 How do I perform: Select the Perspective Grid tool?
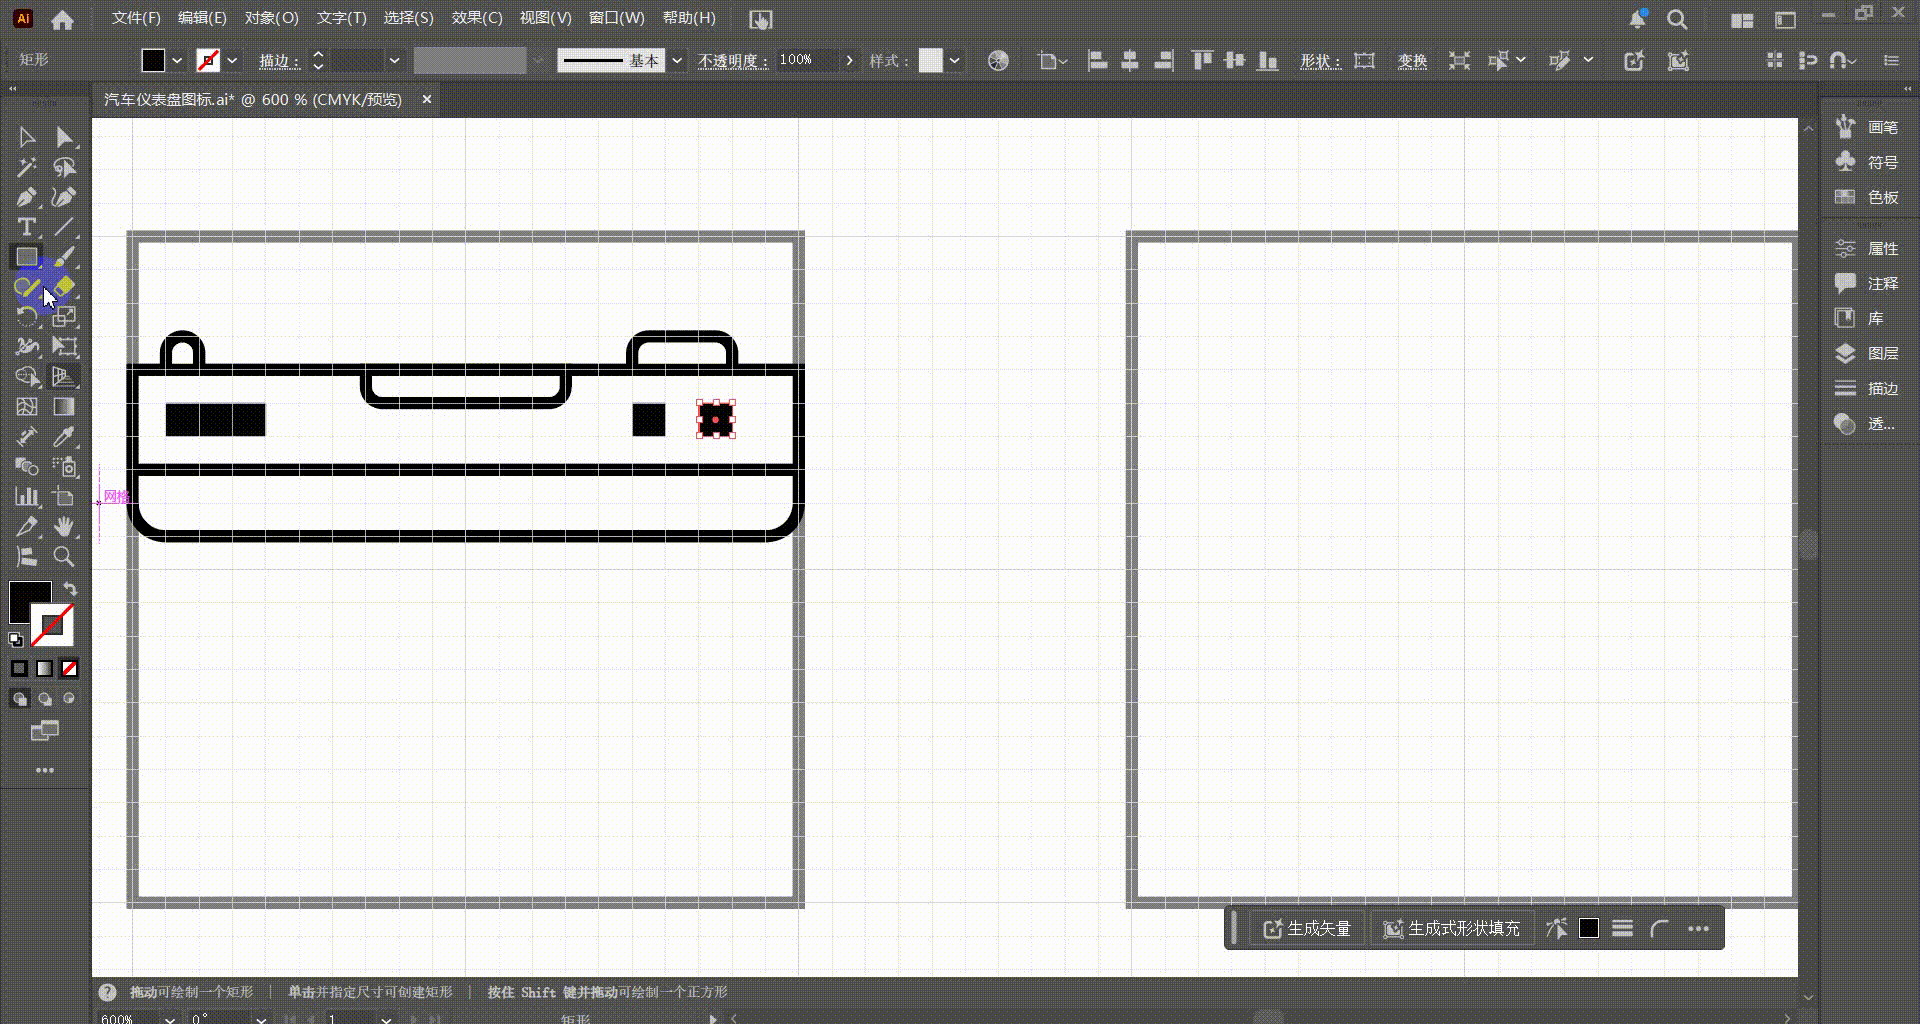click(x=64, y=377)
